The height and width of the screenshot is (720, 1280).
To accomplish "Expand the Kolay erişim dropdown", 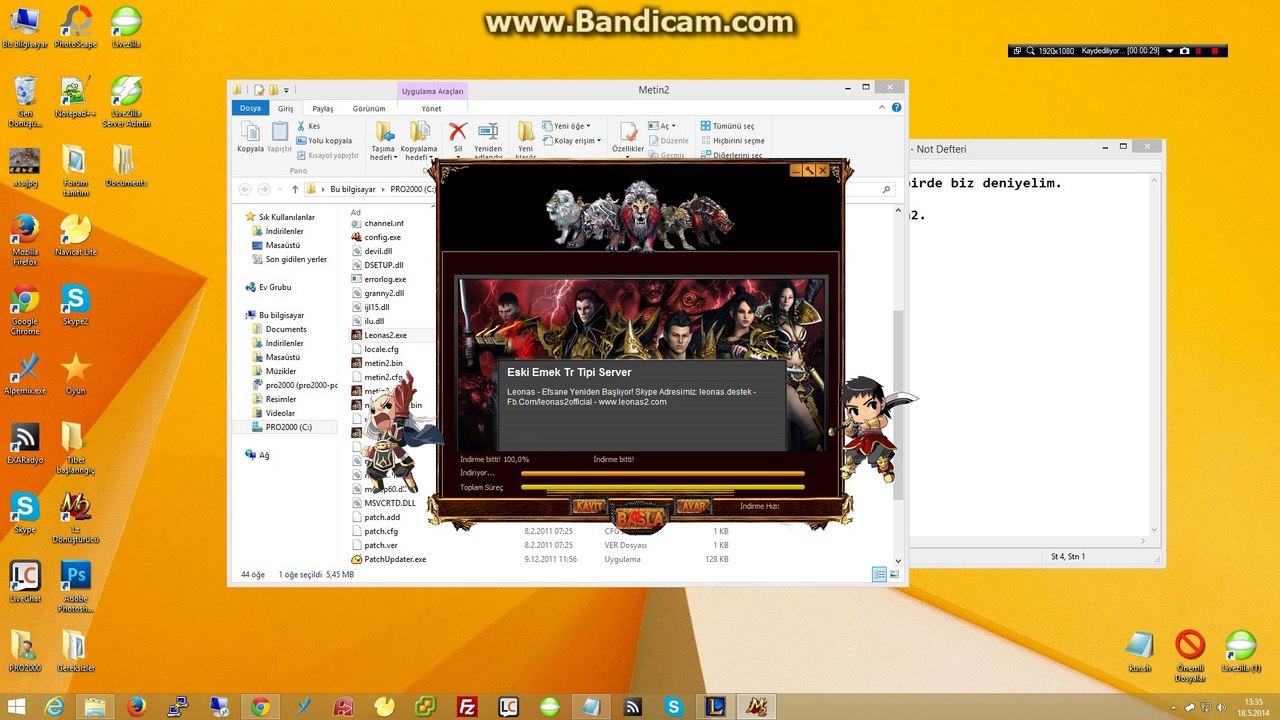I will [x=572, y=141].
